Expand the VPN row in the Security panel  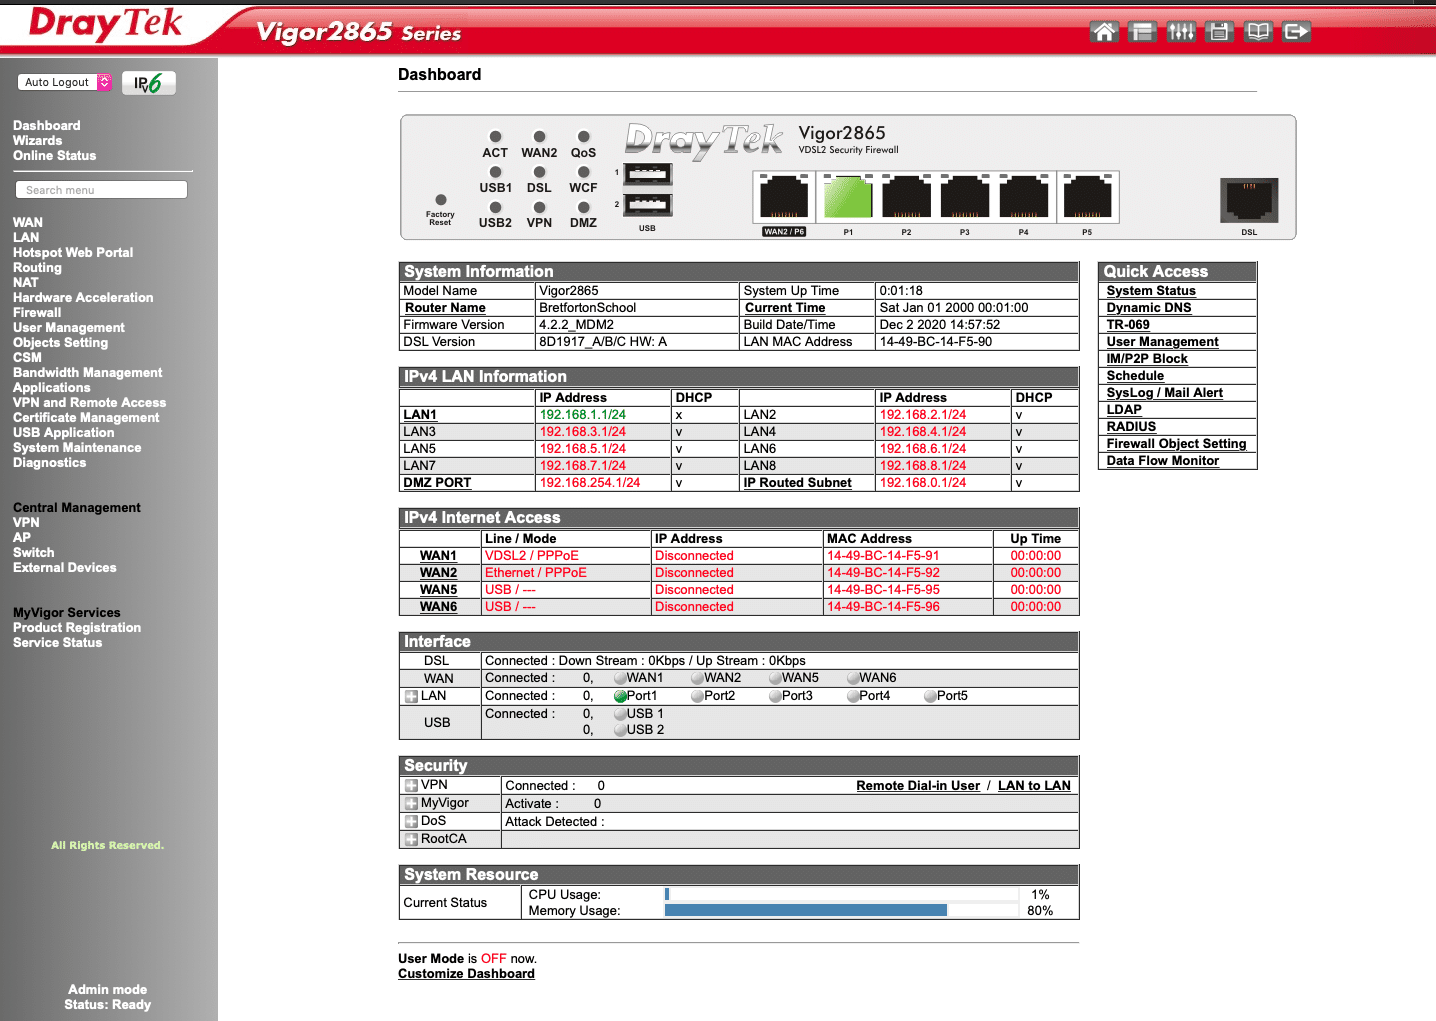[411, 785]
